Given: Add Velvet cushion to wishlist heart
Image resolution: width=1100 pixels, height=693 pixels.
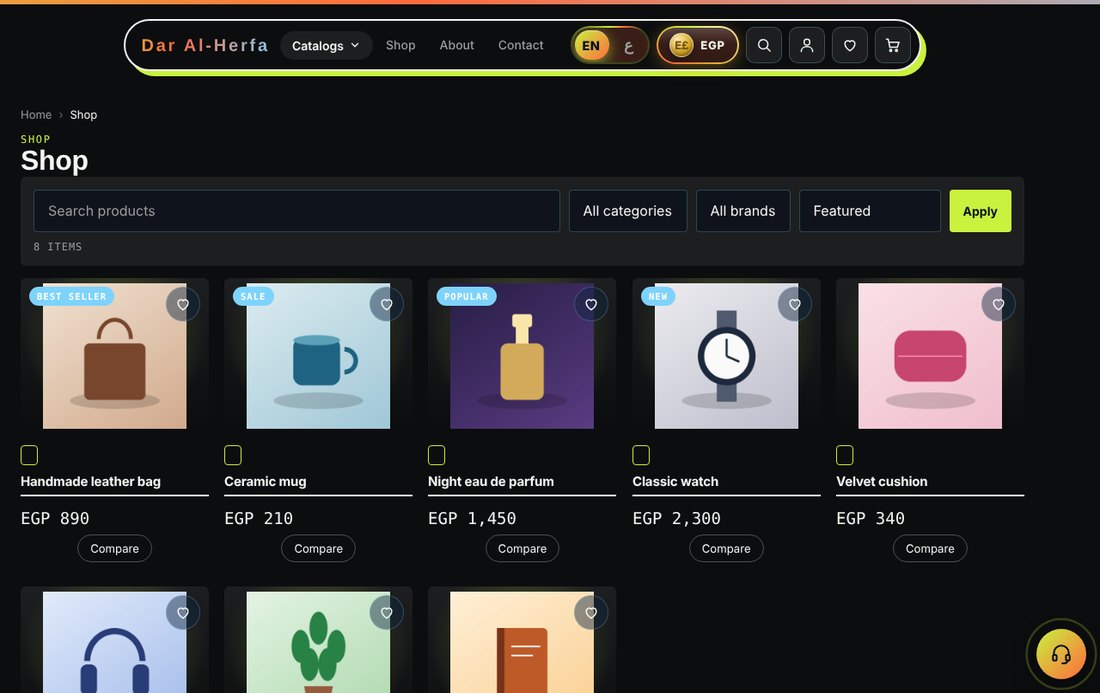Looking at the screenshot, I should (998, 304).
